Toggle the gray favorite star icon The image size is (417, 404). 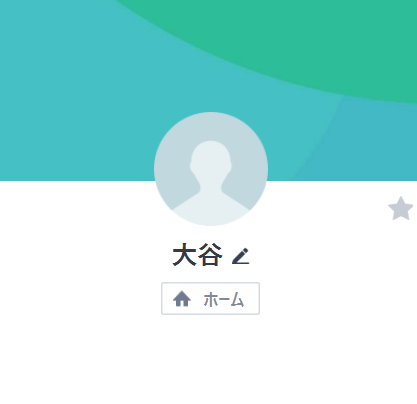tap(401, 209)
